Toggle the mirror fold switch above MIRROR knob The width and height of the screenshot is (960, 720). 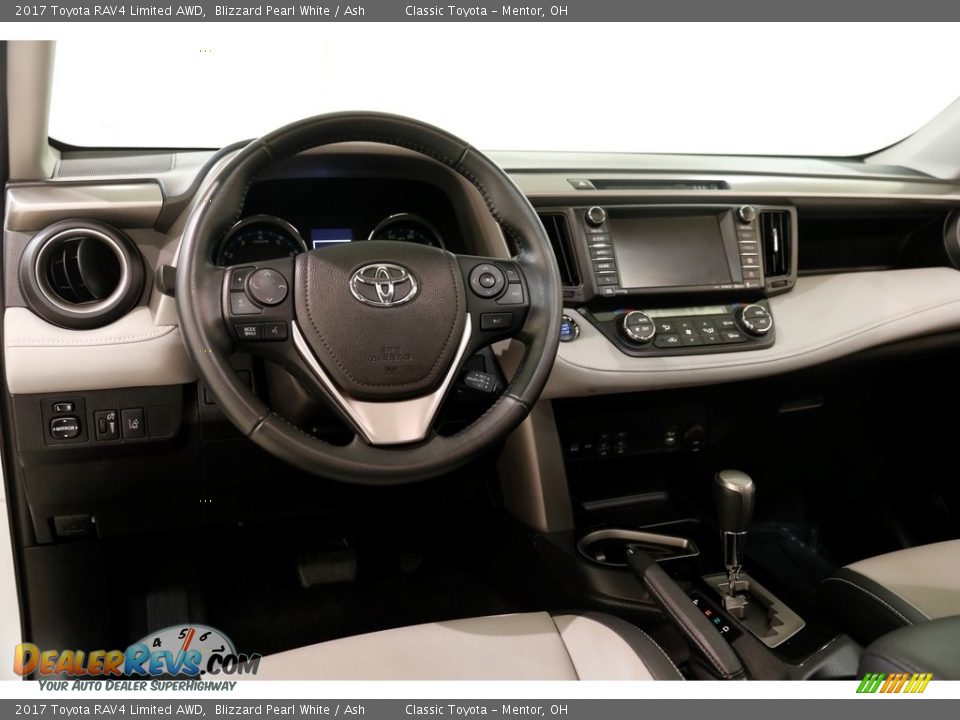pyautogui.click(x=63, y=407)
